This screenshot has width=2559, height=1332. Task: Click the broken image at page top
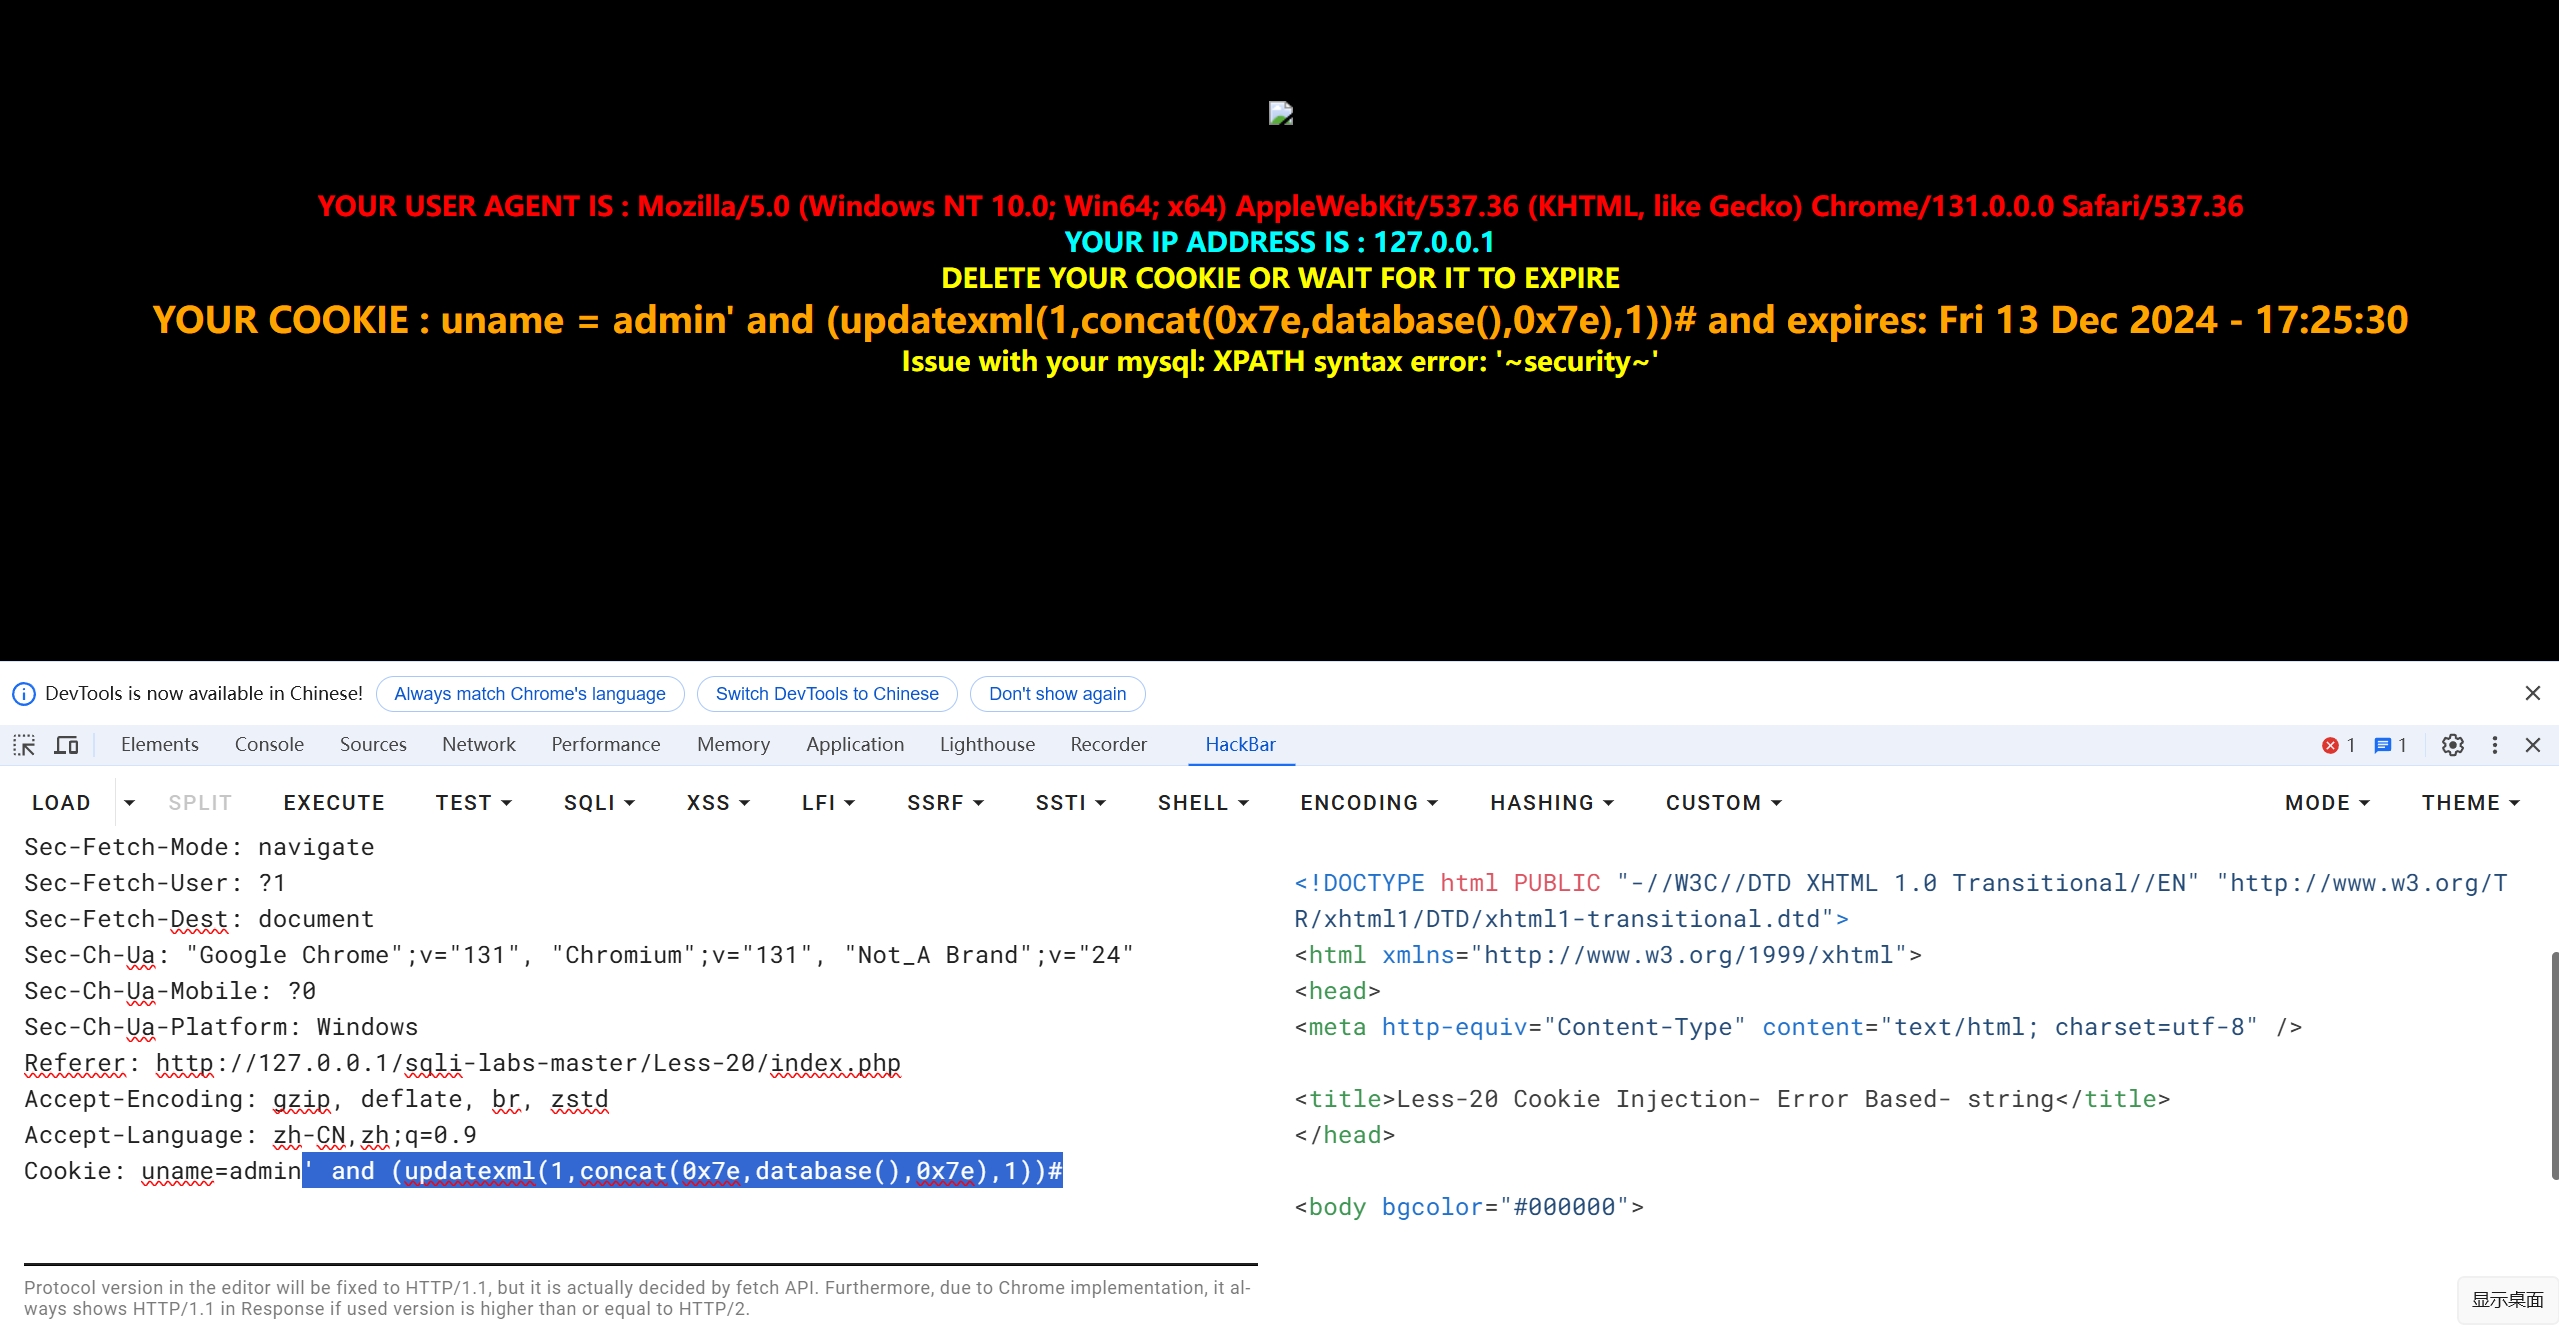click(x=1280, y=113)
